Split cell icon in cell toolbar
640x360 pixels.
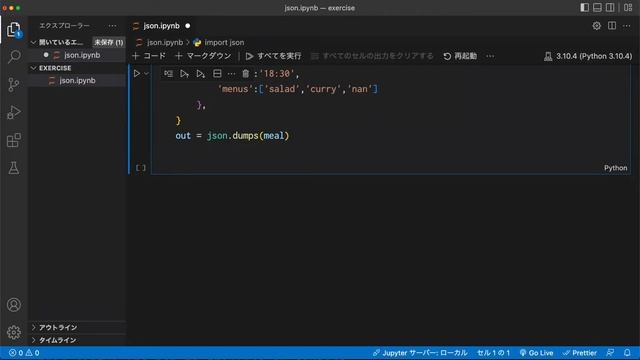point(217,73)
